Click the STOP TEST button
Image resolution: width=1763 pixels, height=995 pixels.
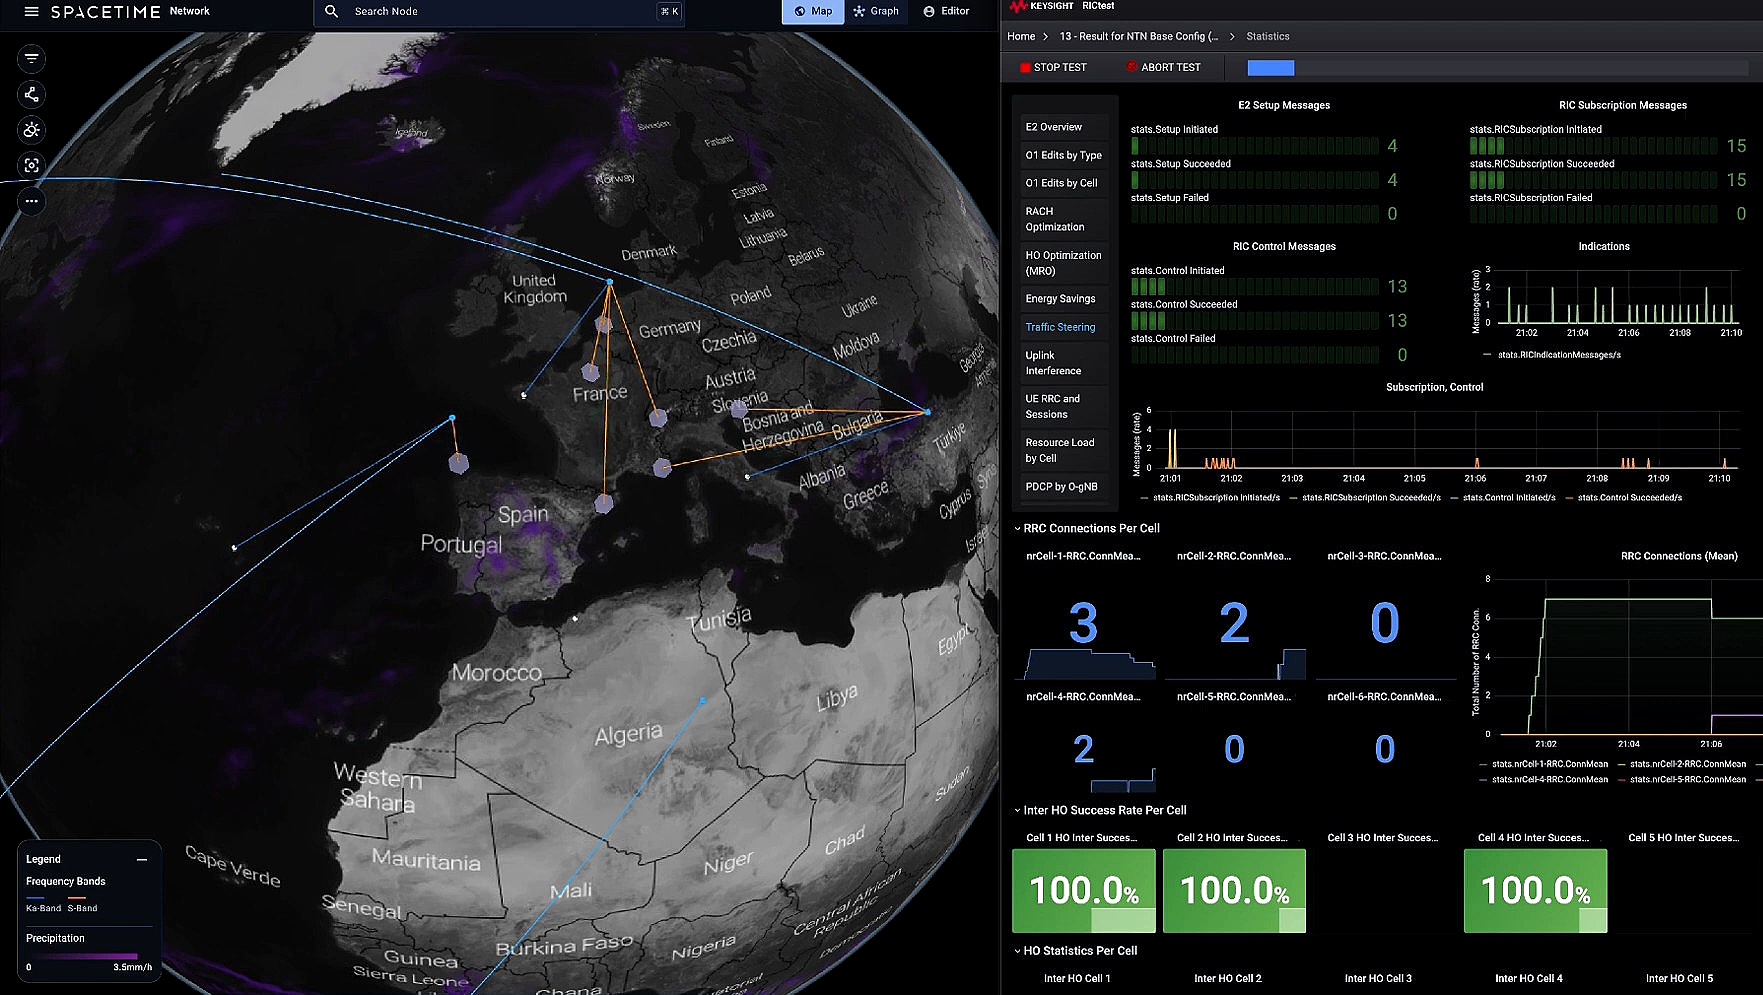pyautogui.click(x=1053, y=67)
